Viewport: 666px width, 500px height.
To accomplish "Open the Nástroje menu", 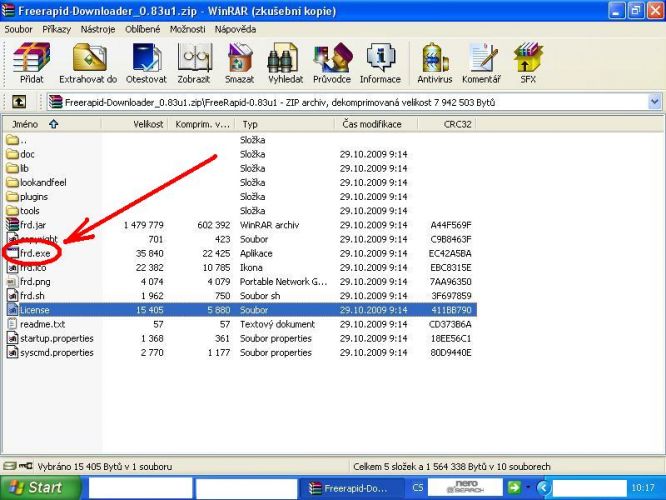I will (98, 29).
